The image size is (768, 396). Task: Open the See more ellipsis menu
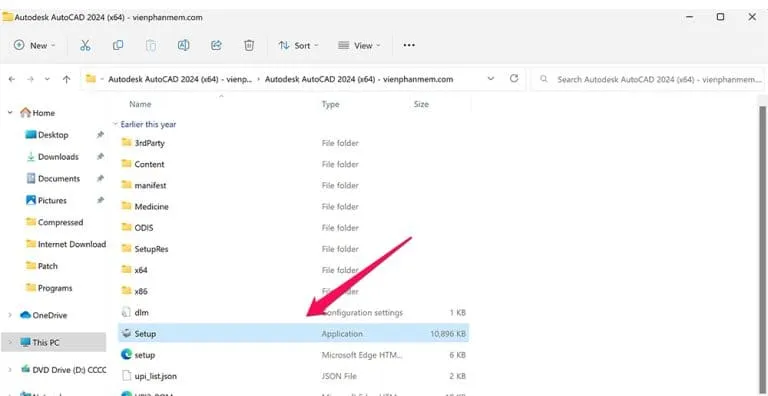409,46
